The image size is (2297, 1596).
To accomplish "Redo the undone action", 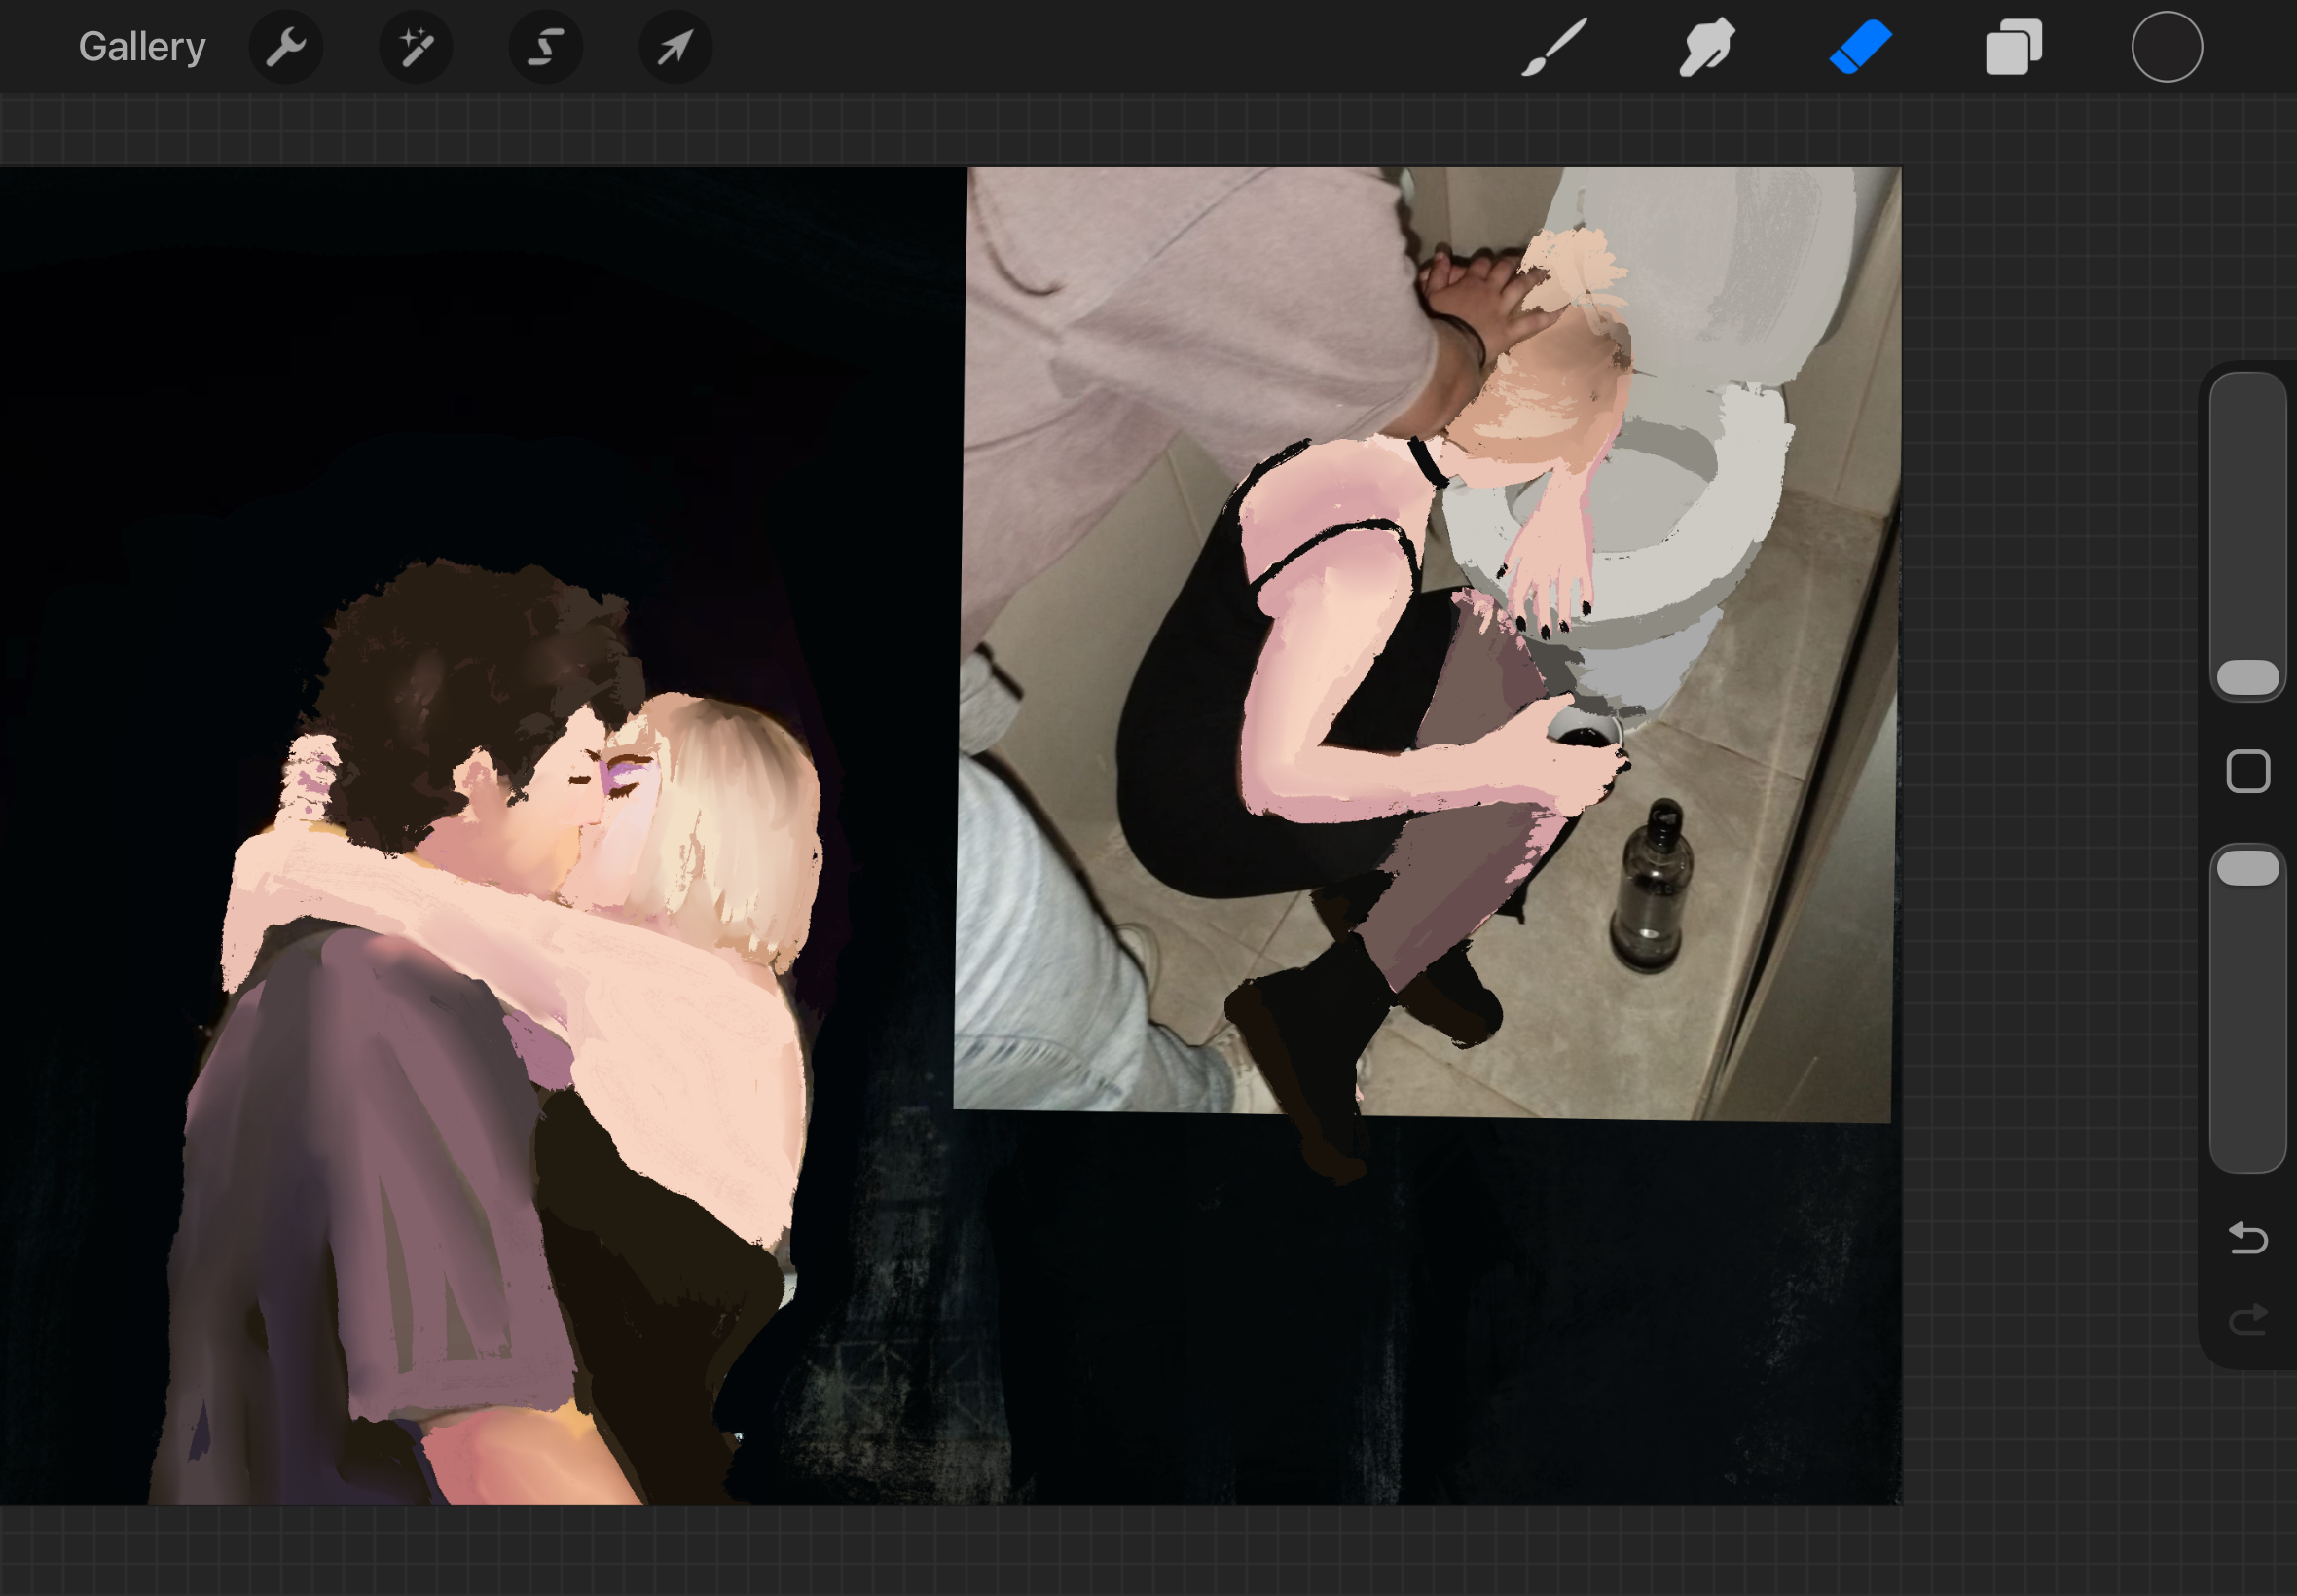I will click(x=2247, y=1320).
